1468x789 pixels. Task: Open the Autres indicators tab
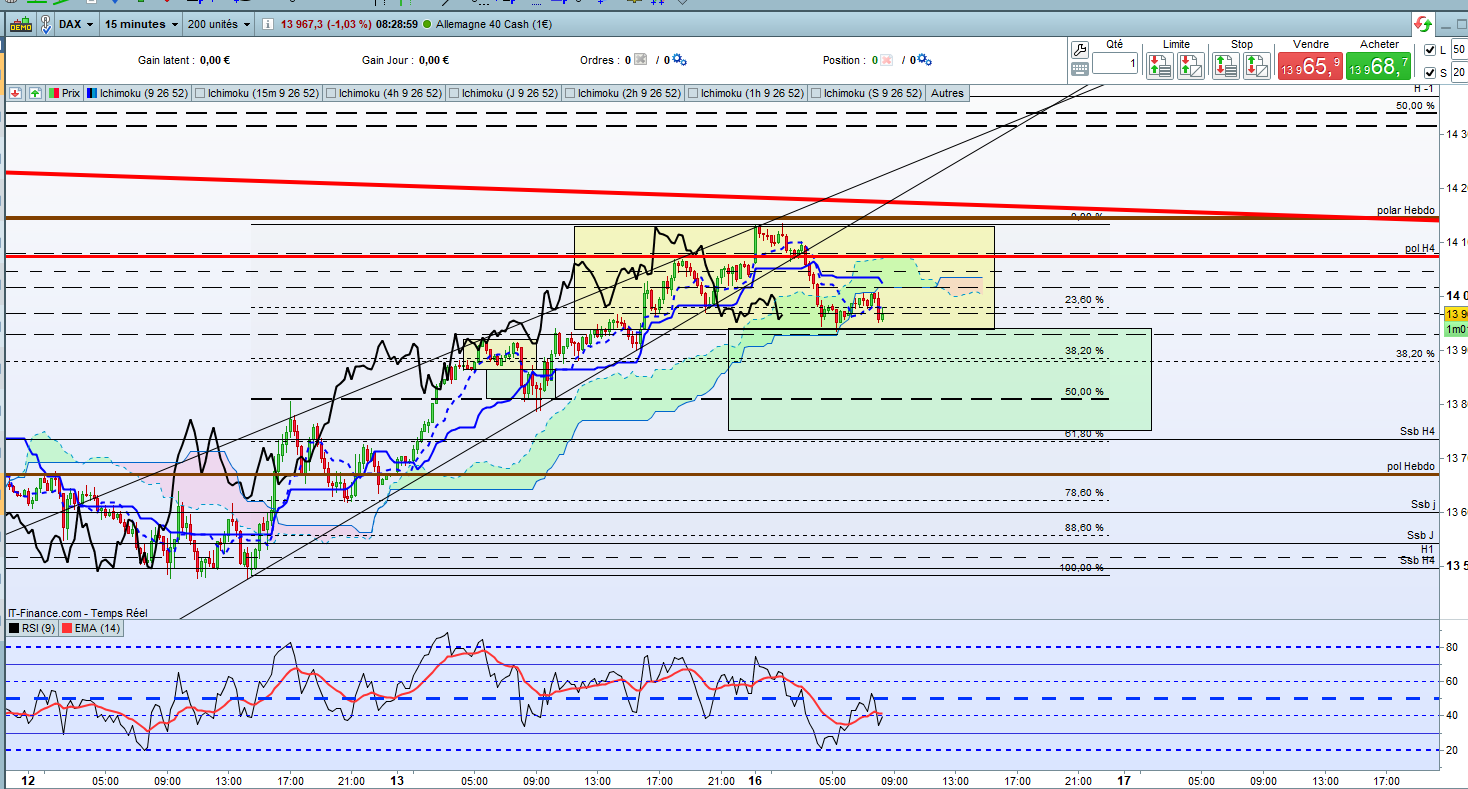(947, 93)
